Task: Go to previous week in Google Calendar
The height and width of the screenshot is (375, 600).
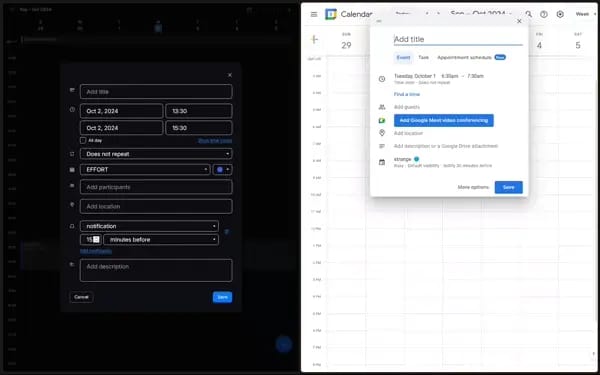Action: point(427,14)
